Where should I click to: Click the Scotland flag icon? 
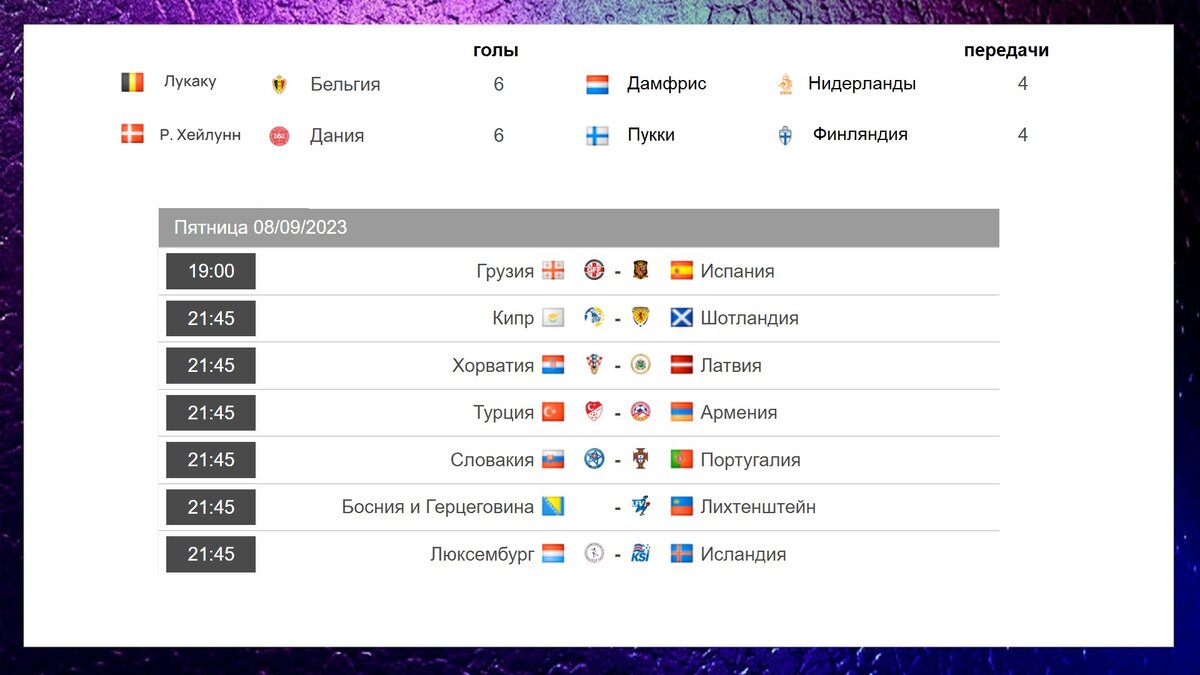tap(682, 318)
